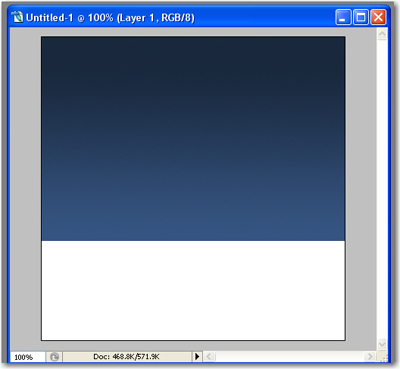Viewport: 400px width, 369px height.
Task: Minimize the Untitled-1 document window
Action: [x=343, y=17]
